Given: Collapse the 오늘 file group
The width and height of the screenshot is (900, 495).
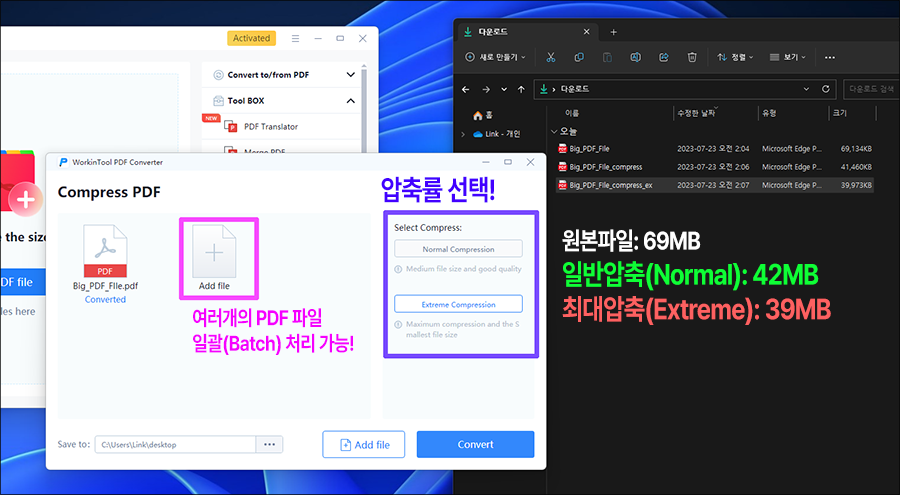Looking at the screenshot, I should pyautogui.click(x=554, y=132).
